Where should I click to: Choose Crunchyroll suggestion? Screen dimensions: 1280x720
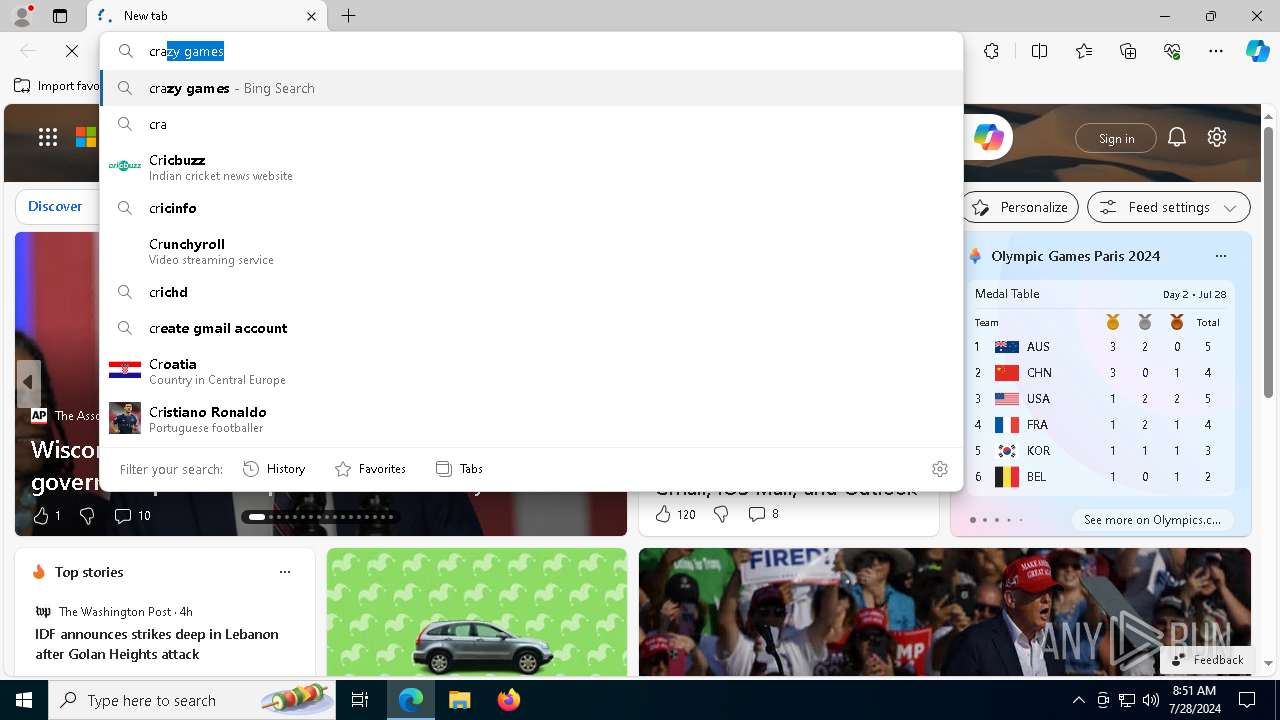(532, 250)
